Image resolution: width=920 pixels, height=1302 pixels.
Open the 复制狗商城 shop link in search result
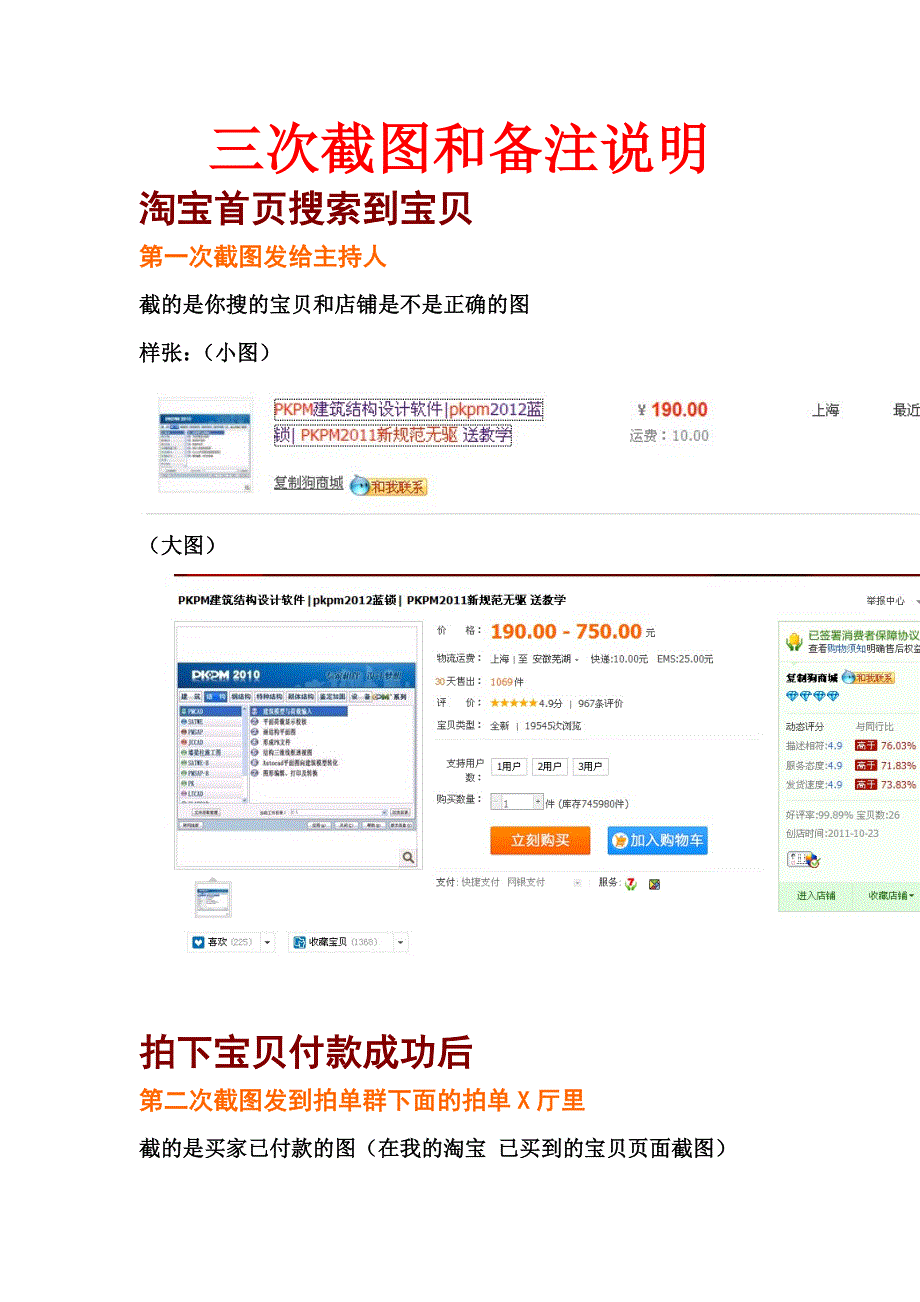(x=308, y=484)
